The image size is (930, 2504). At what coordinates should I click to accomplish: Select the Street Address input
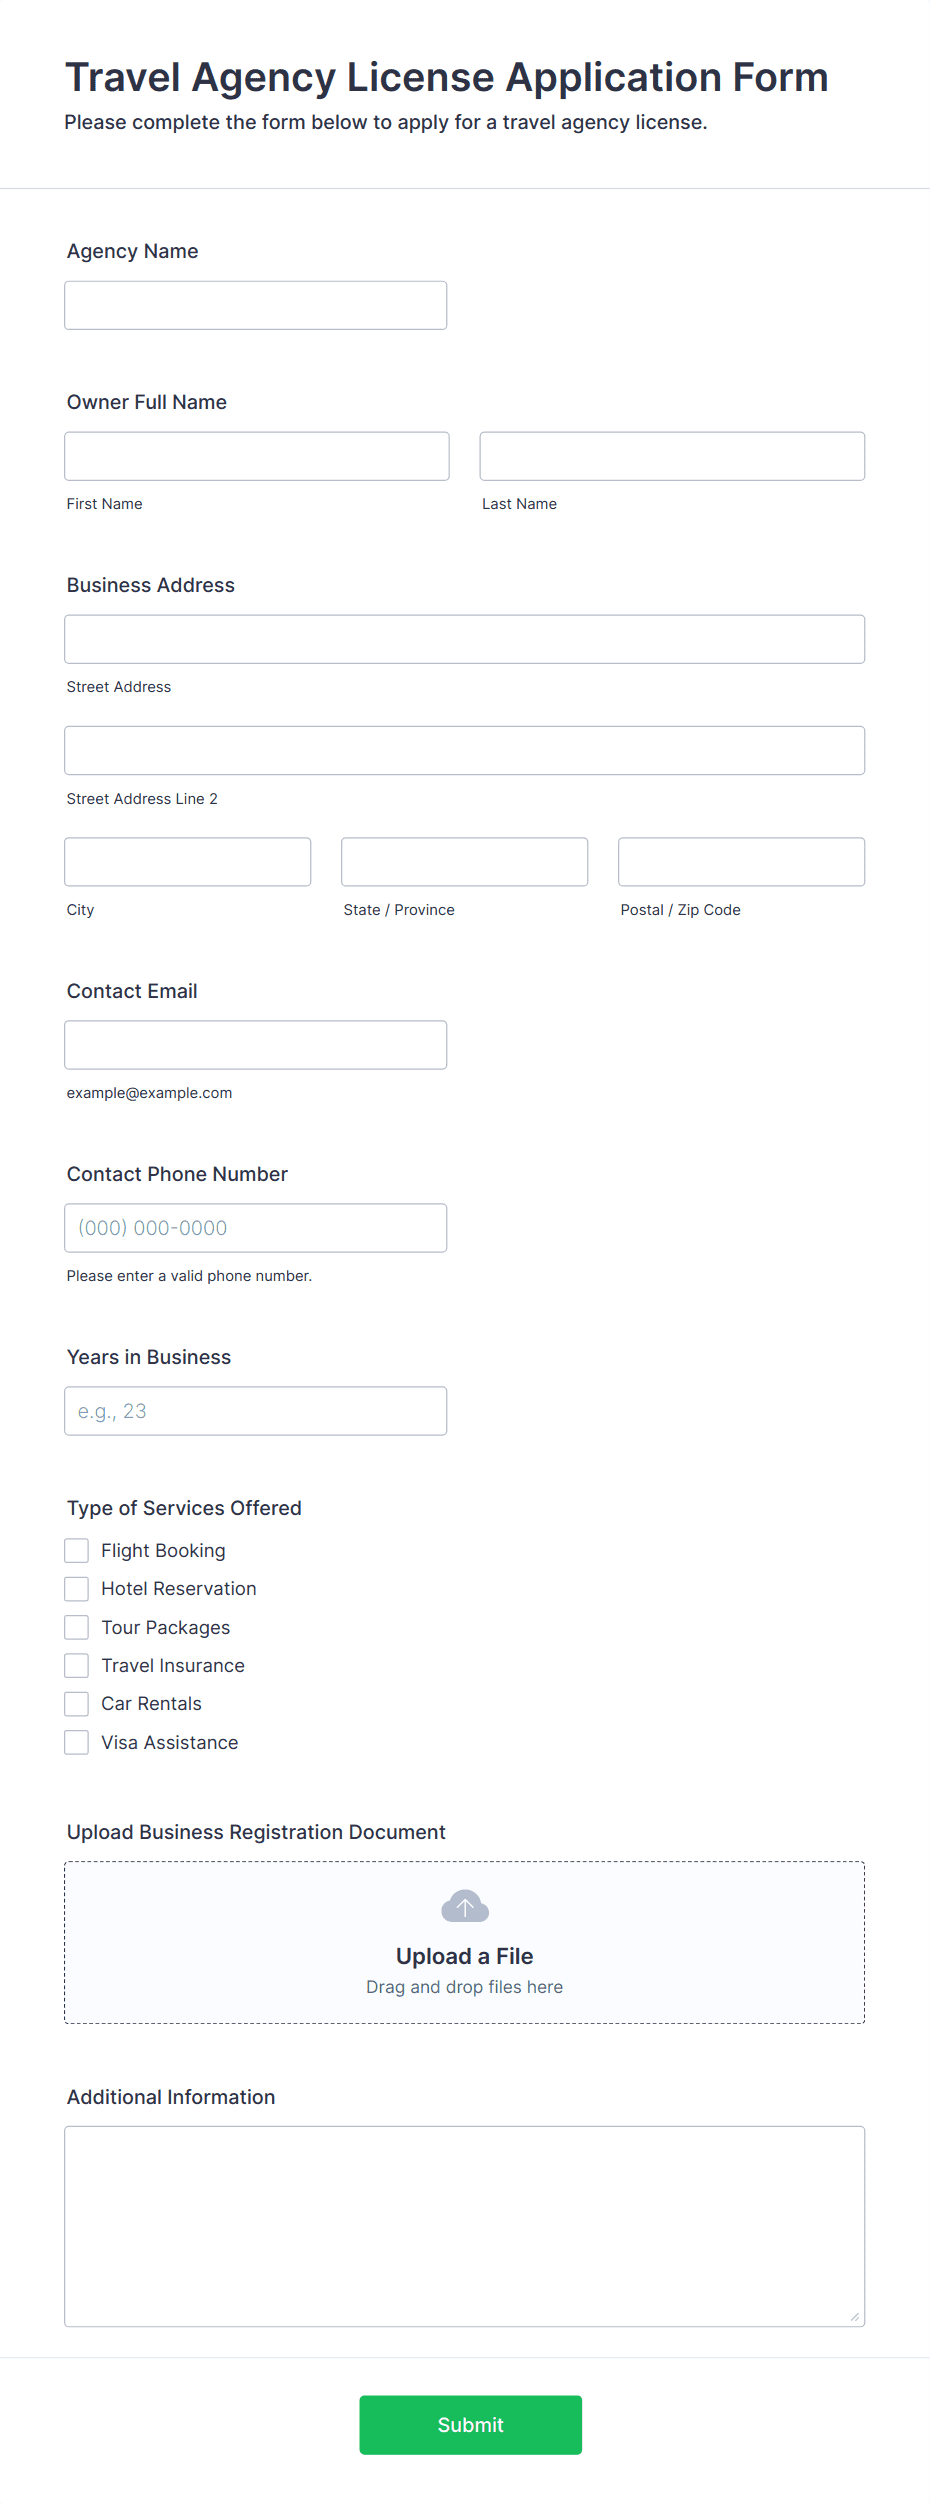pos(465,639)
